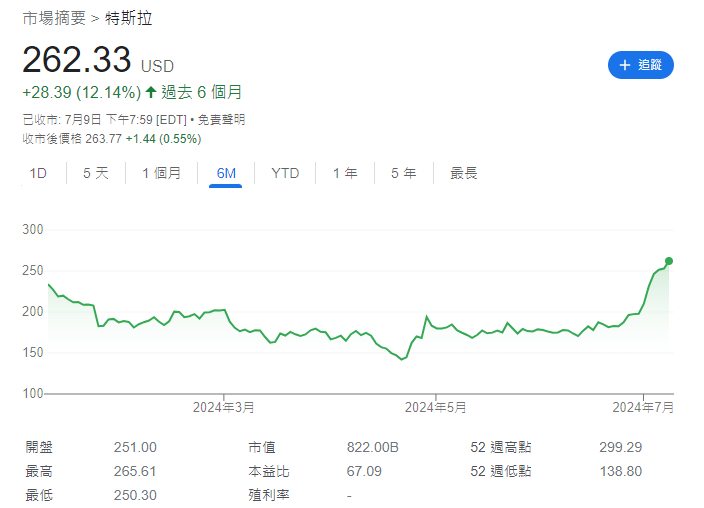Open the 市場摘要 breadcrumb link
The width and height of the screenshot is (704, 508).
(x=54, y=18)
